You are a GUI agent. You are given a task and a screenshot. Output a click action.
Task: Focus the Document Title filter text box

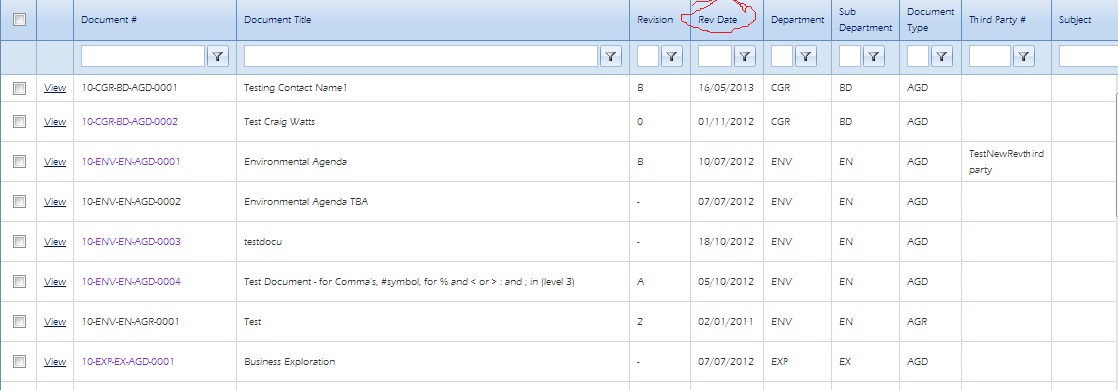click(x=421, y=56)
